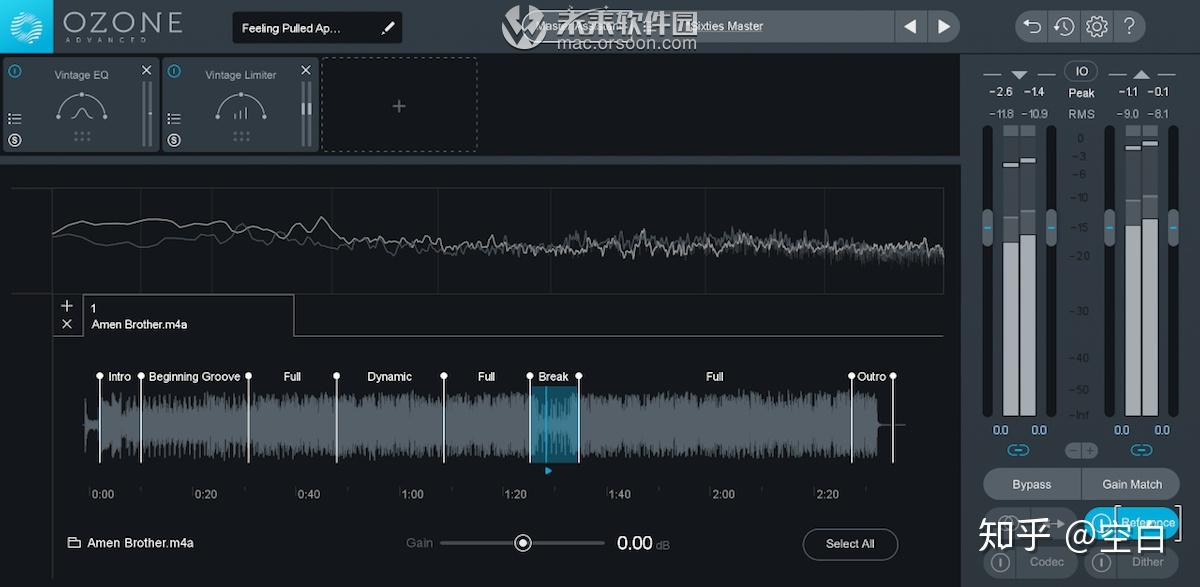This screenshot has height=587, width=1200.
Task: Click the folder icon beside Amen Brother.m4a
Action: click(x=74, y=542)
